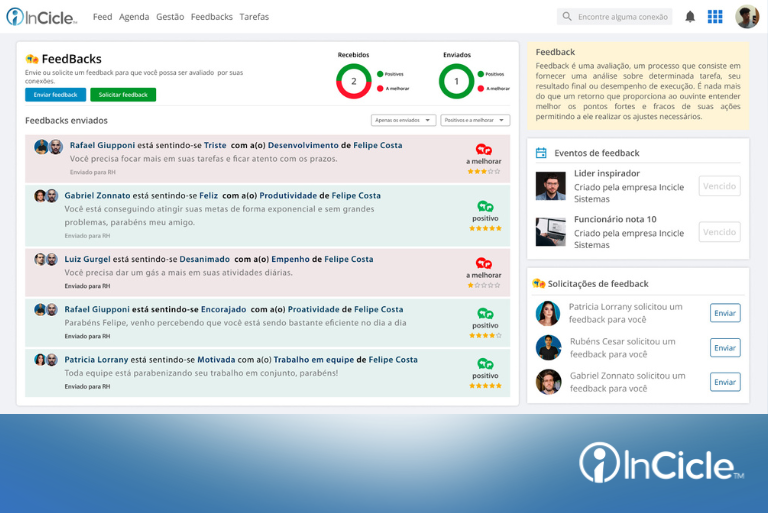Click Gabriel Zonnato's avatar in requests
The height and width of the screenshot is (513, 768).
(548, 382)
